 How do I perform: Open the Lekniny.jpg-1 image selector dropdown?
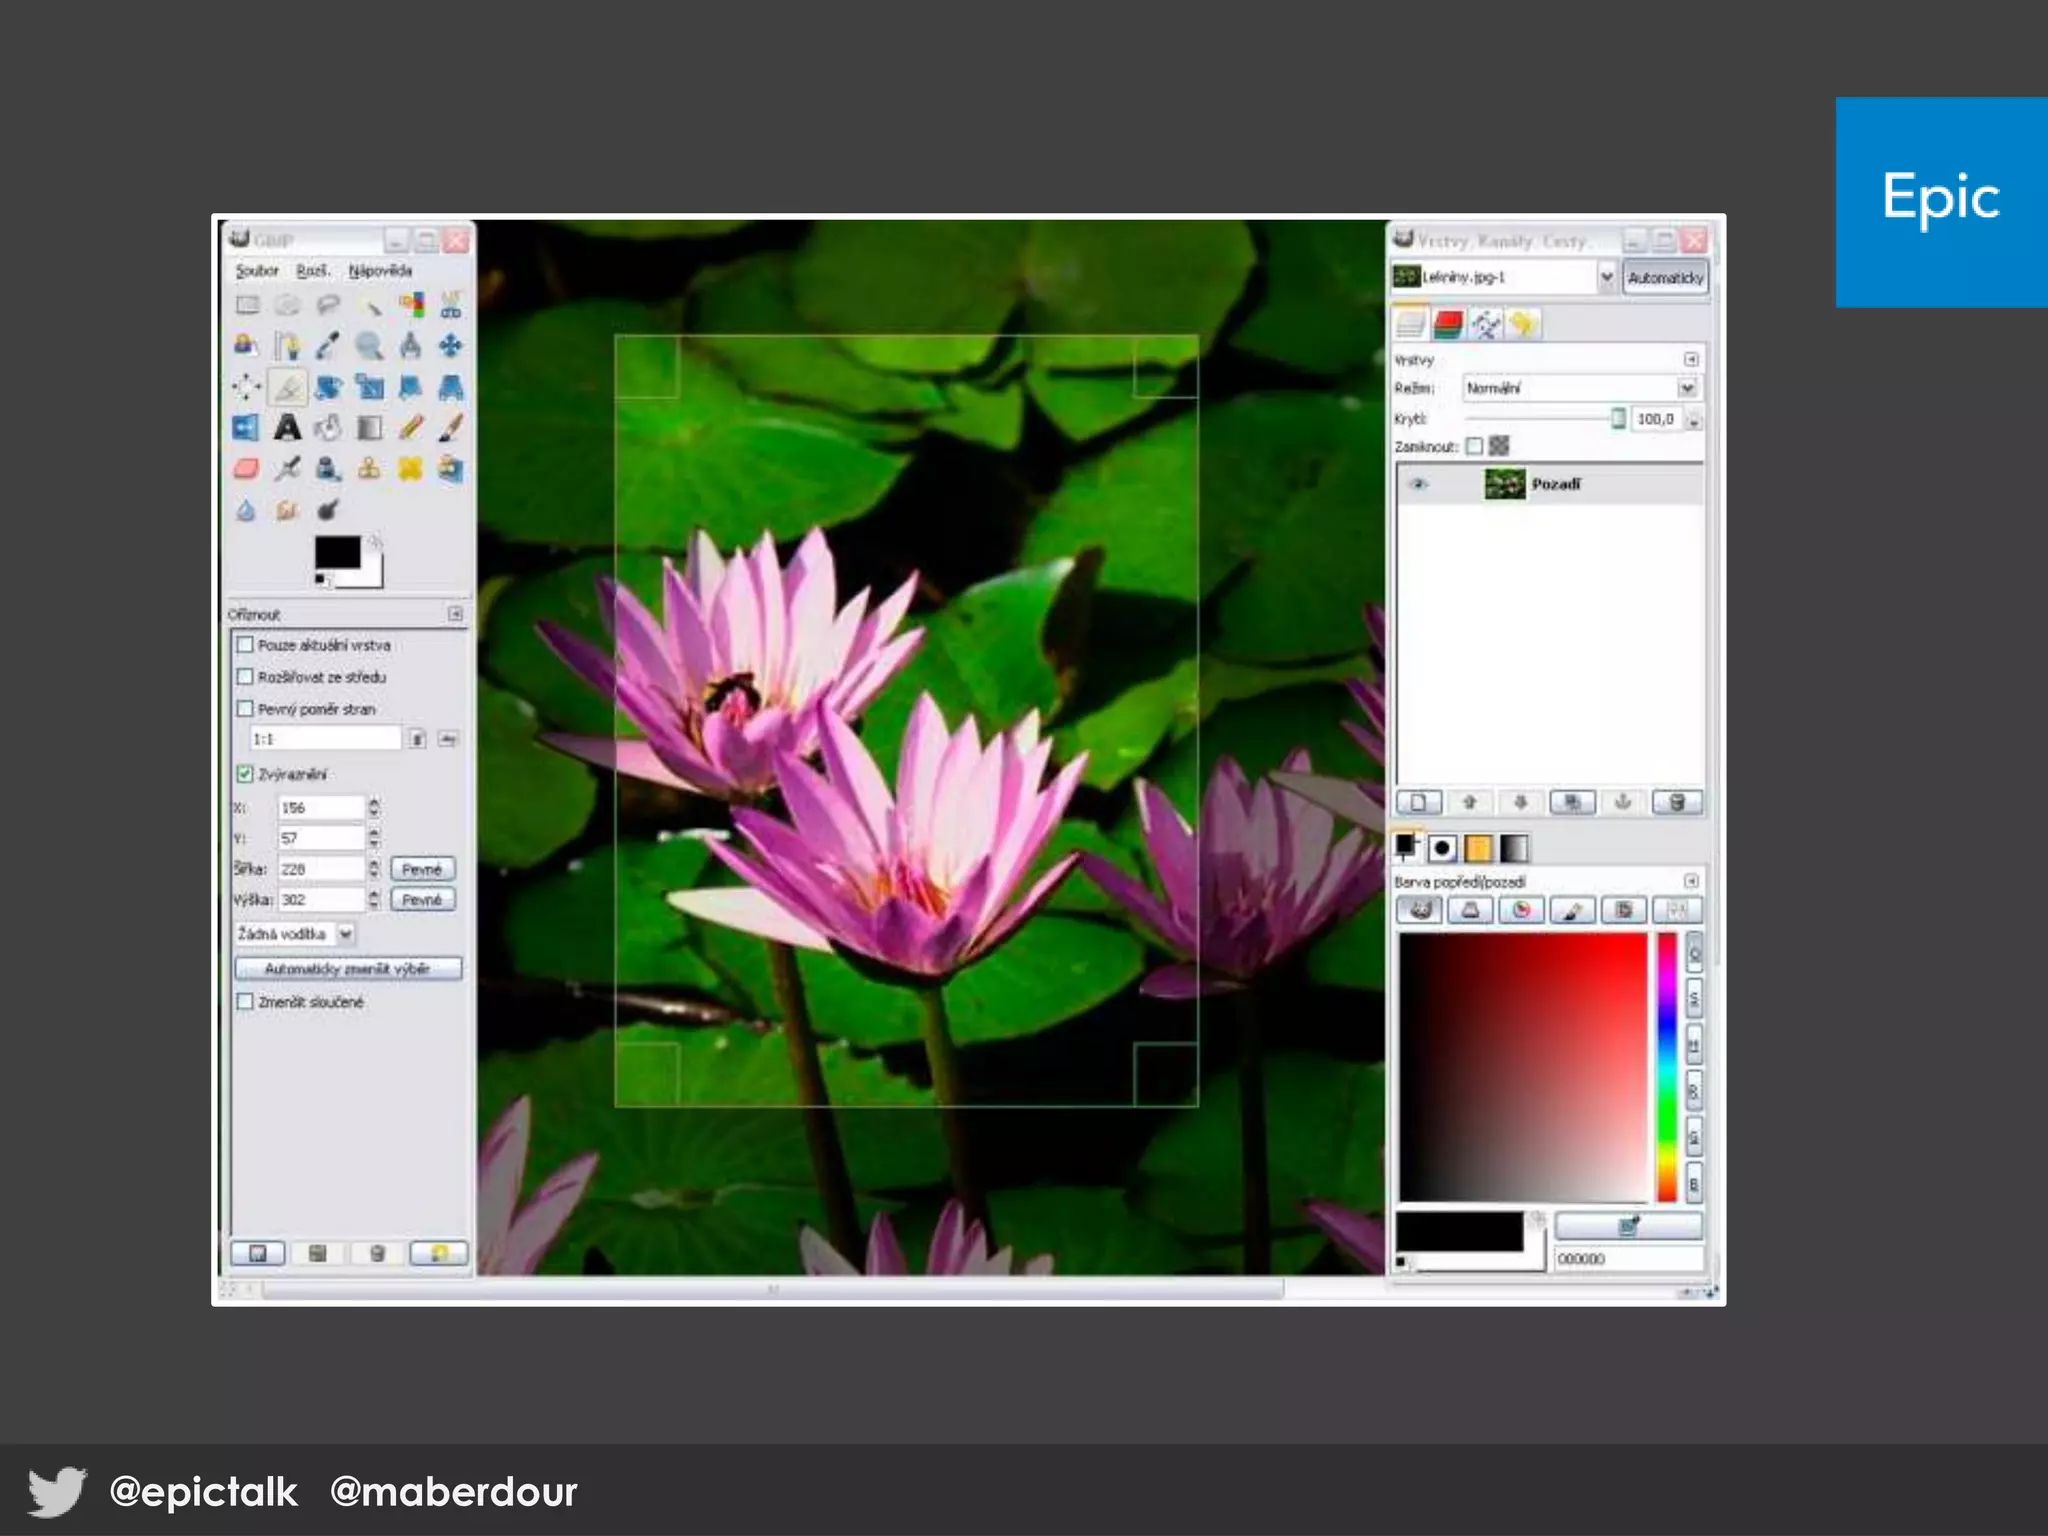(x=1606, y=277)
